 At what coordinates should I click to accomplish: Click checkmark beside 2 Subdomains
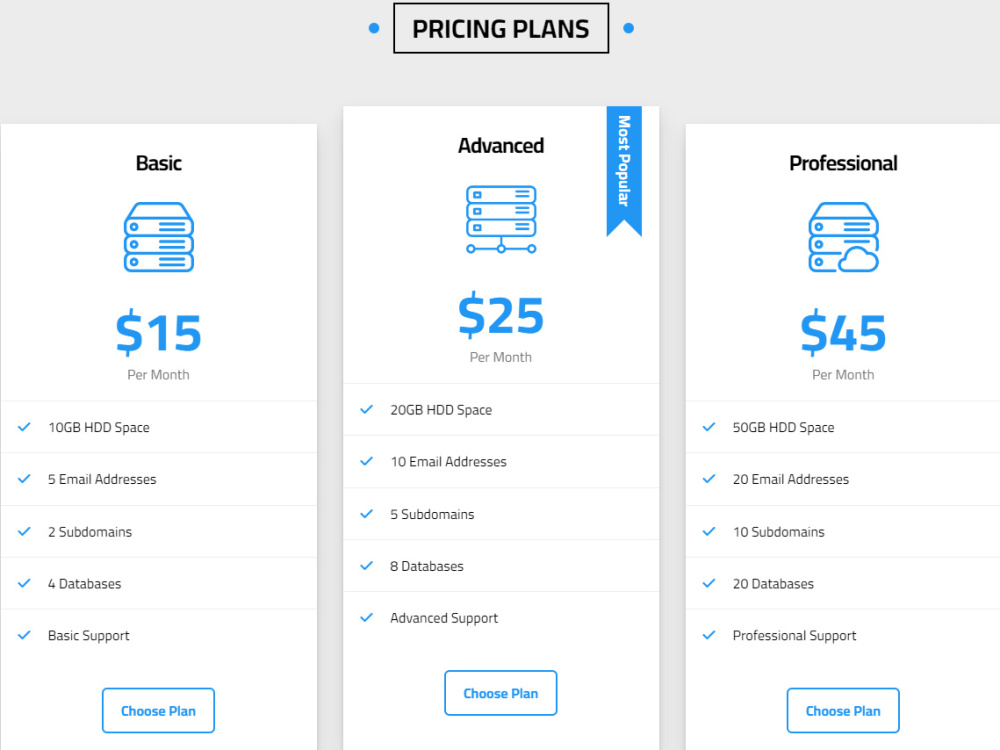click(24, 531)
